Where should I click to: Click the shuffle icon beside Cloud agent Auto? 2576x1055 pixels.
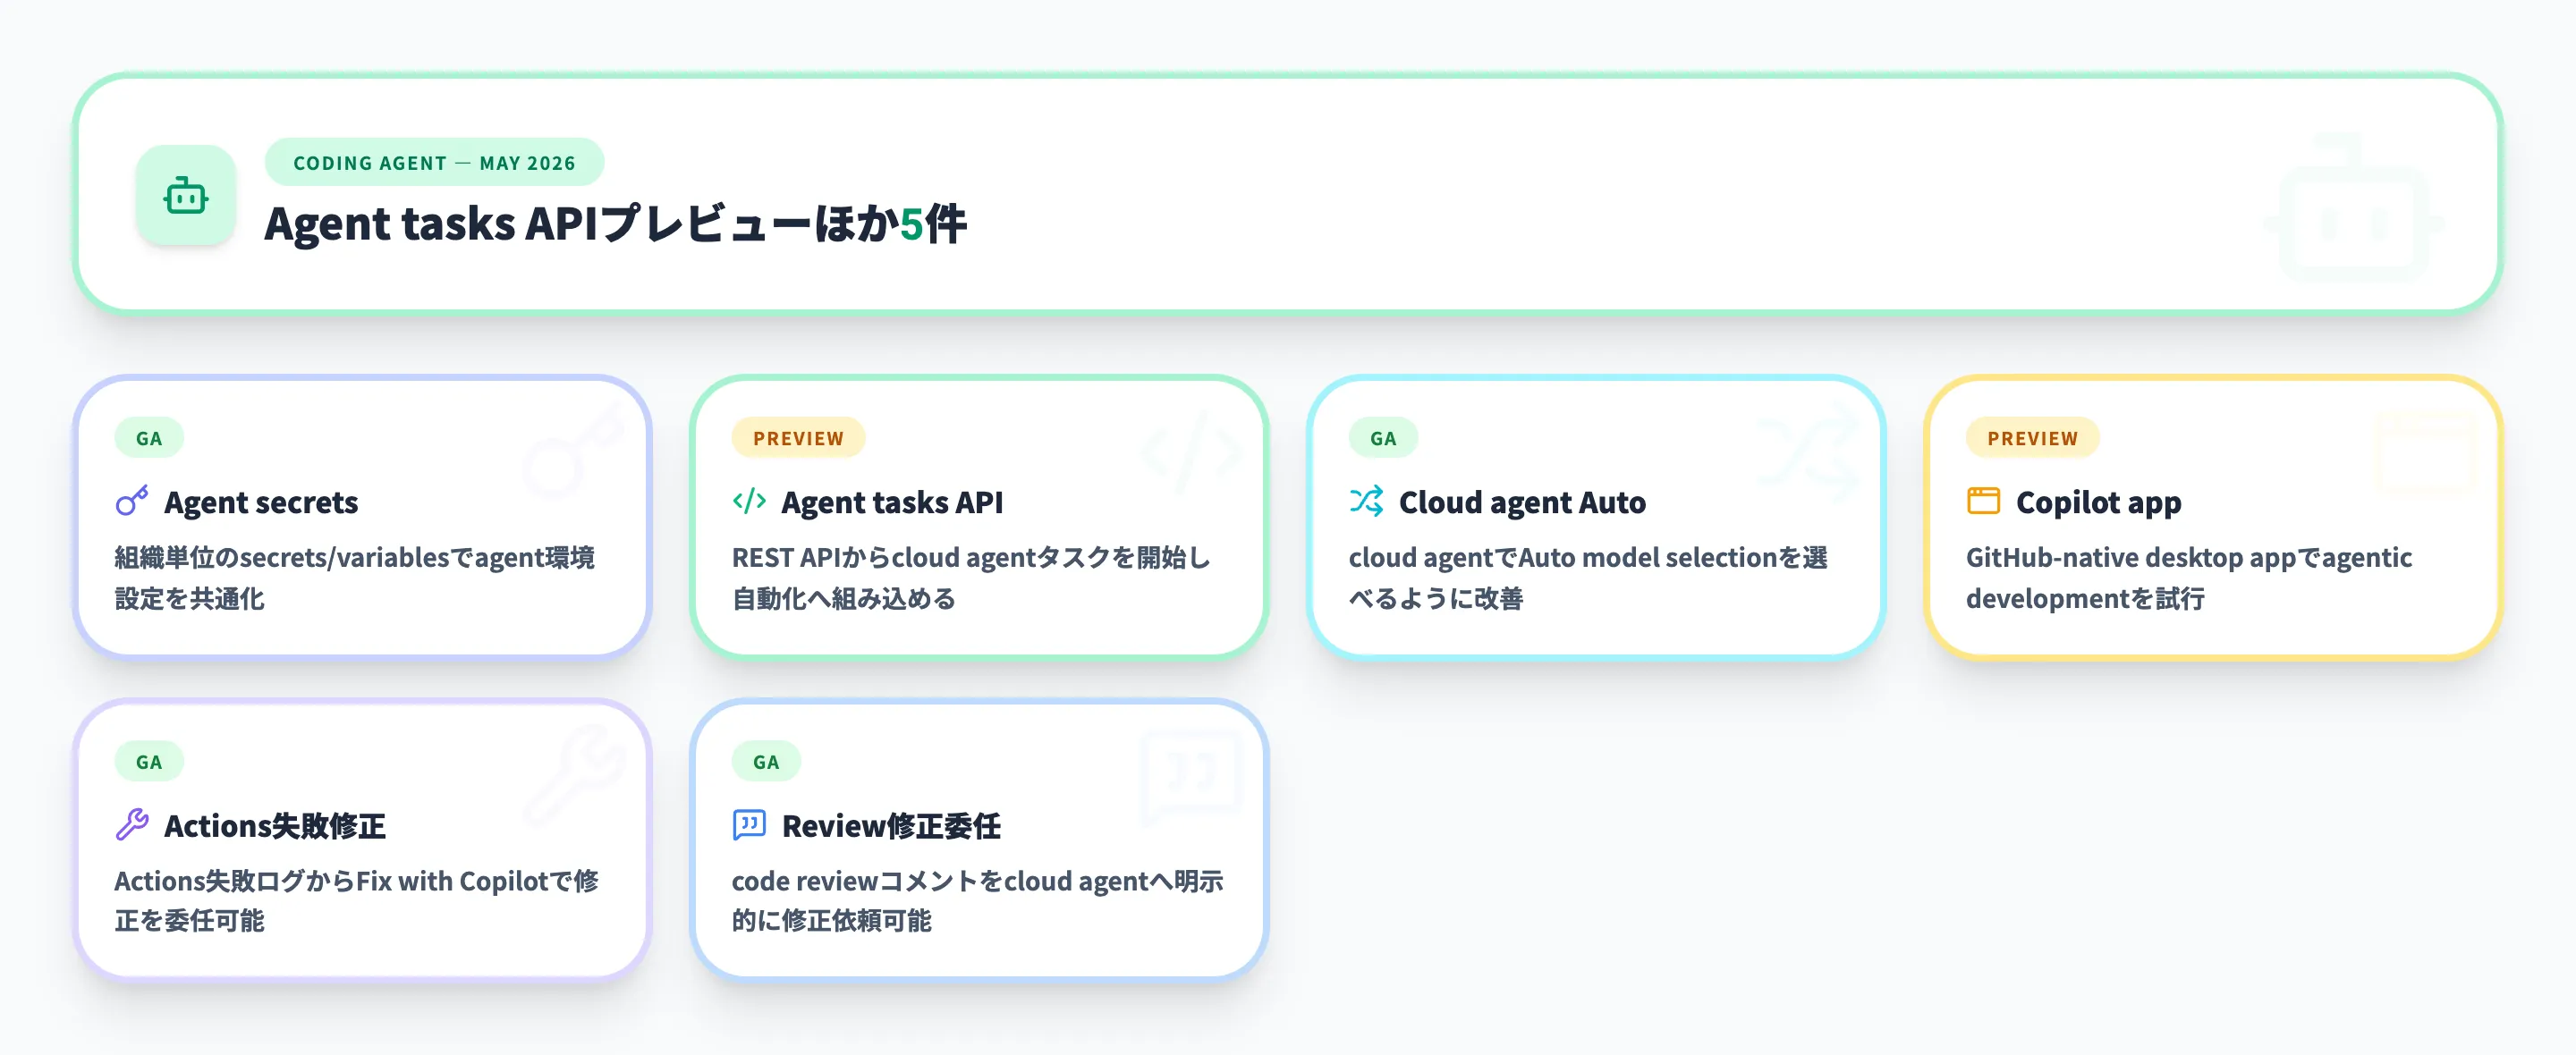(1366, 501)
